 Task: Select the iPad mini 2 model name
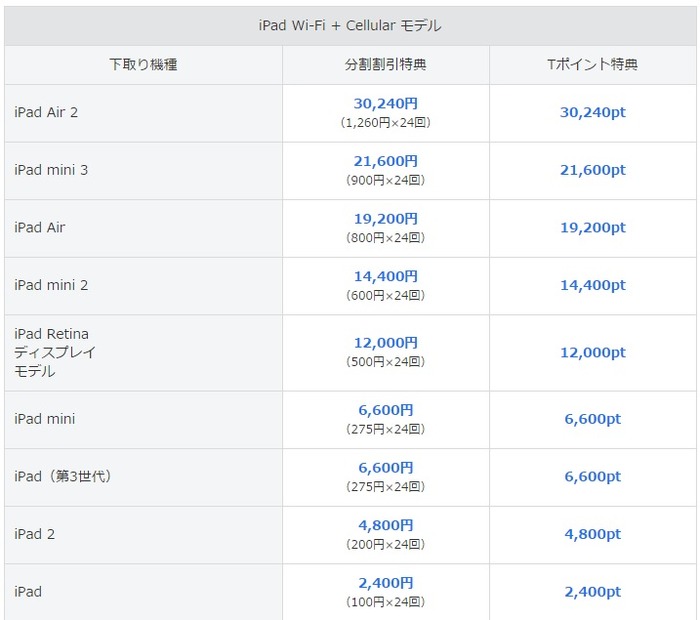[51, 285]
